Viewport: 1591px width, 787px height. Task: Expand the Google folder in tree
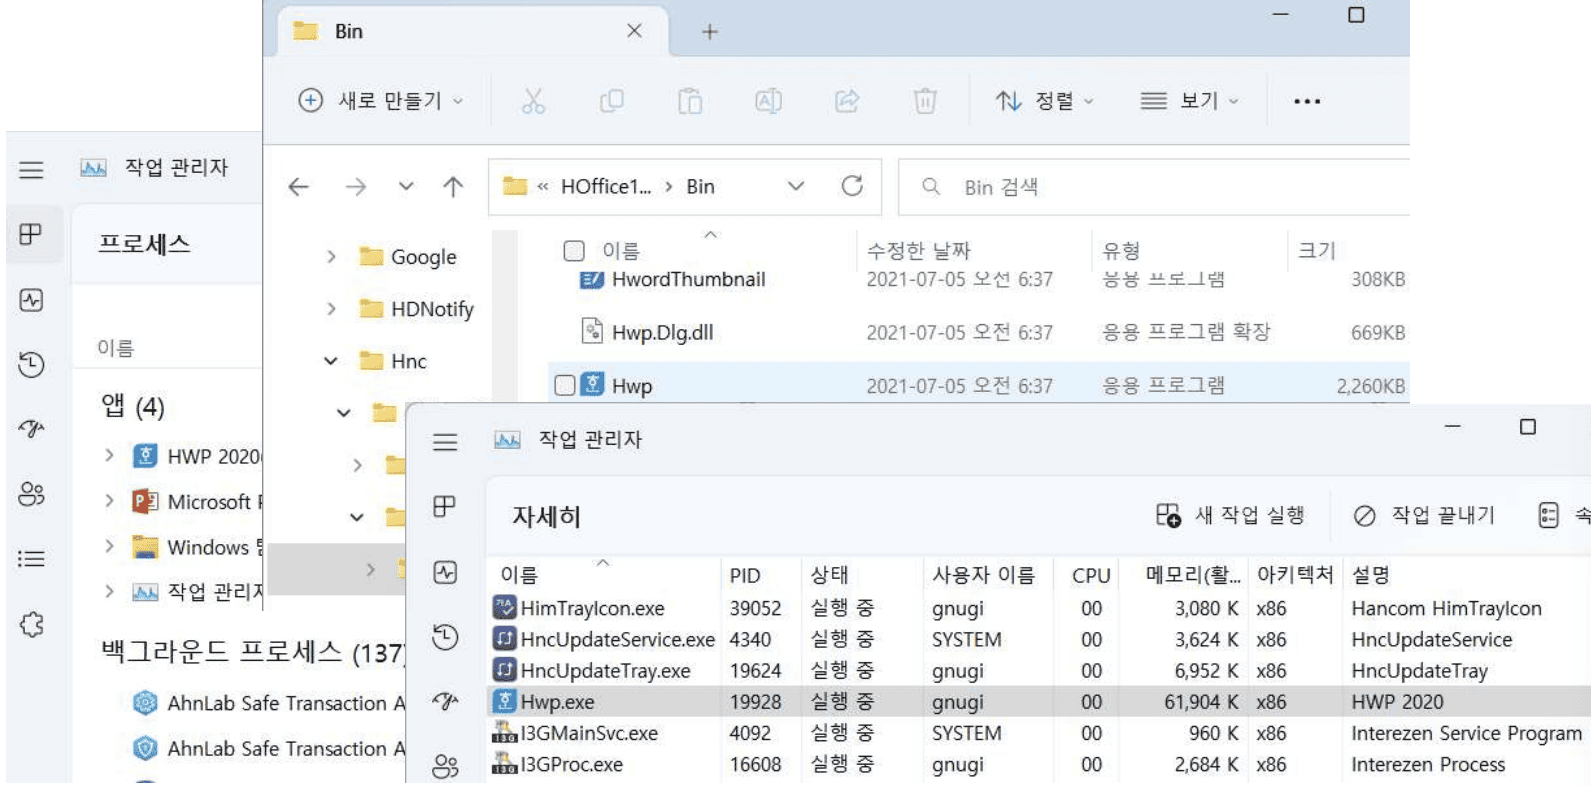pos(331,257)
